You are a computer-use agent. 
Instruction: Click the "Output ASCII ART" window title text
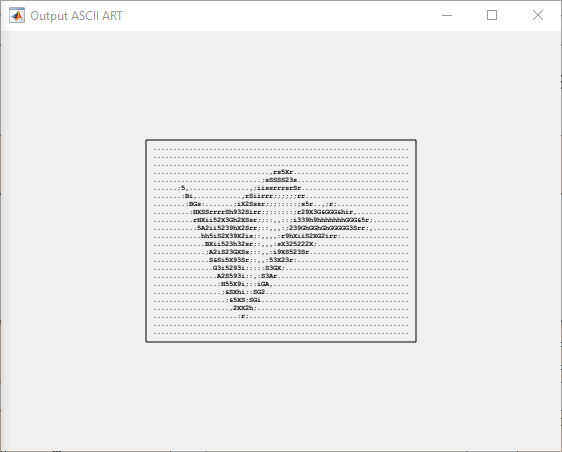[76, 16]
